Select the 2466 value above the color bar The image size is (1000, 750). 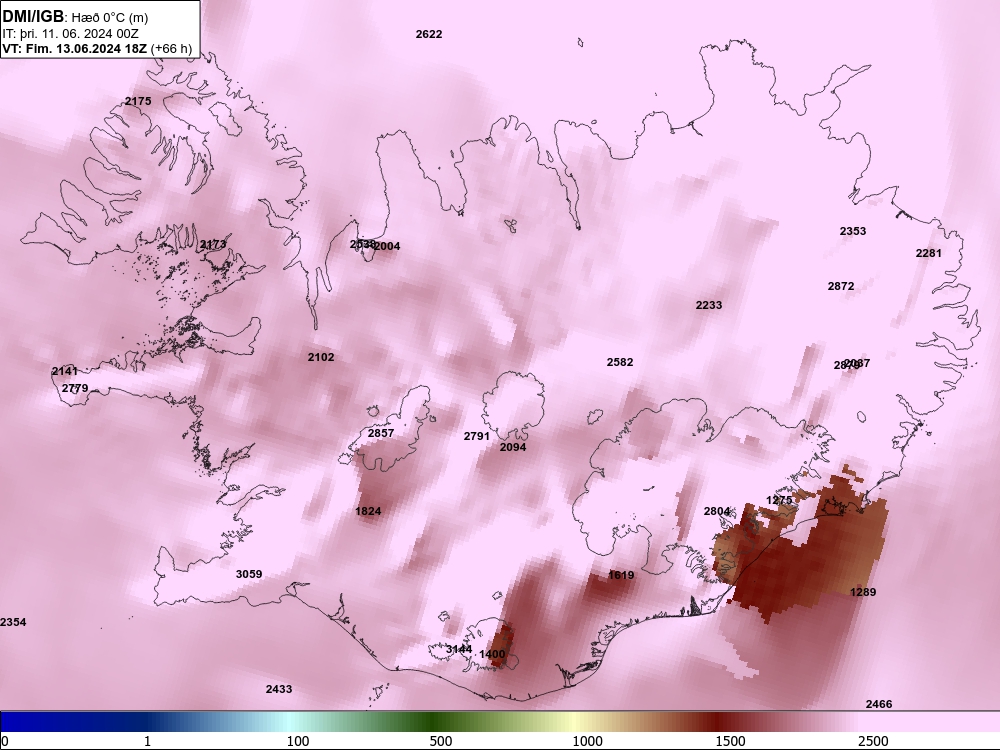pyautogui.click(x=879, y=704)
